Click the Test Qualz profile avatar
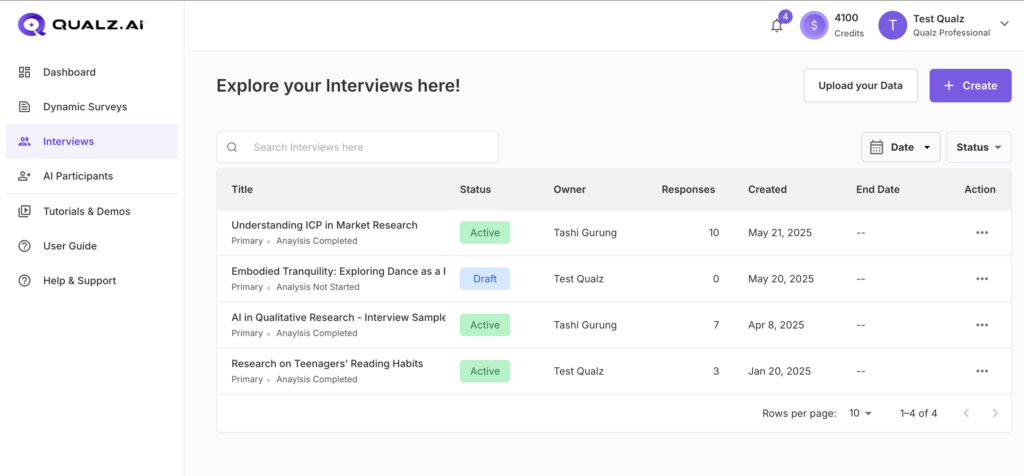This screenshot has height=476, width=1024. tap(892, 25)
